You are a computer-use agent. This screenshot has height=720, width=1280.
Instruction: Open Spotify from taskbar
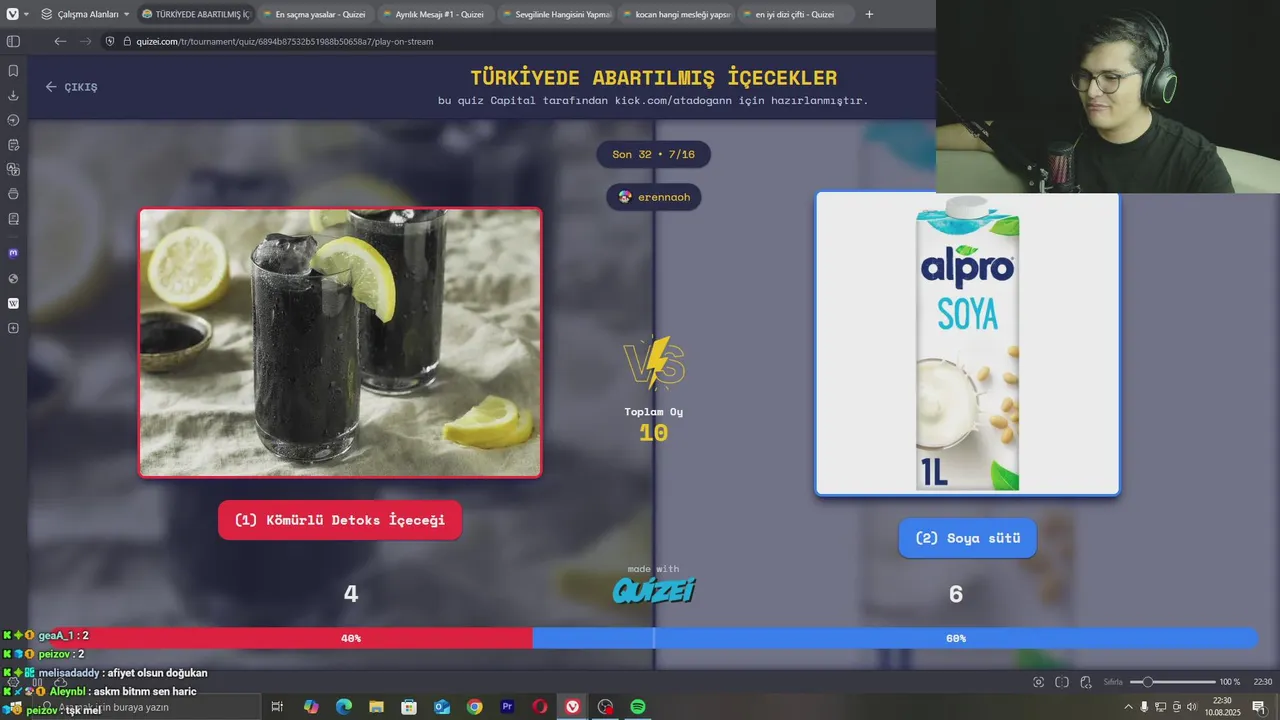(x=637, y=707)
